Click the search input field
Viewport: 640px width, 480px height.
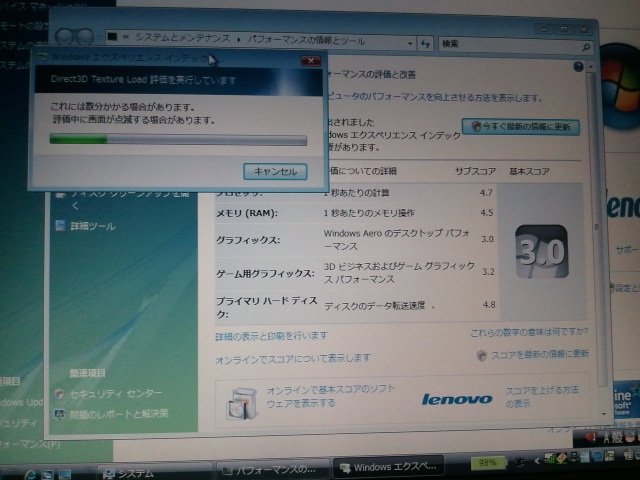(x=510, y=44)
